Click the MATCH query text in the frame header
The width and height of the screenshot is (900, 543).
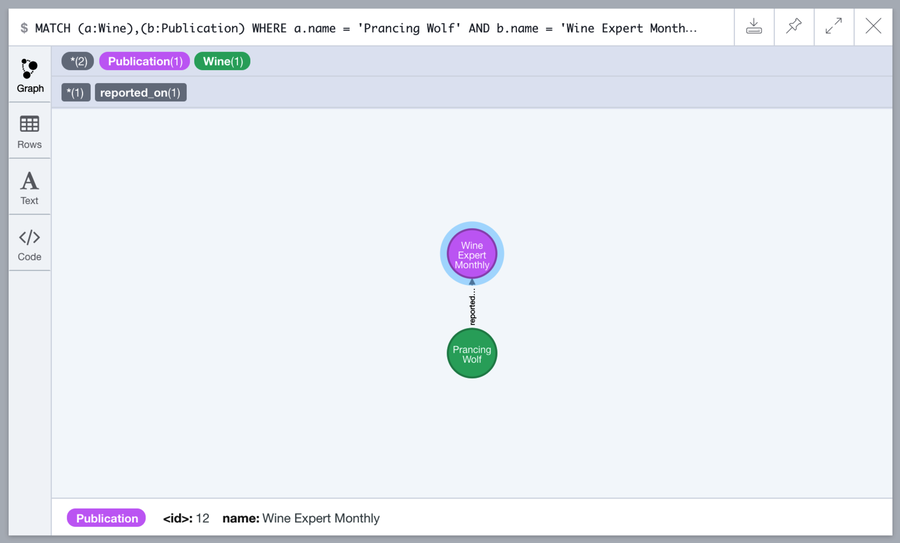click(366, 28)
